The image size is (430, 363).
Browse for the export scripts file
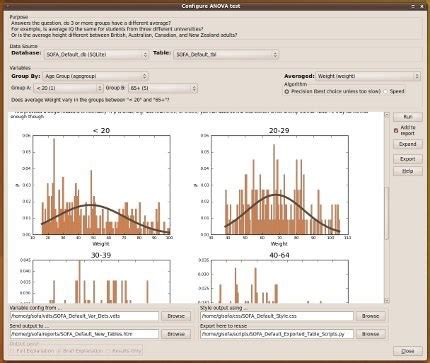point(370,334)
